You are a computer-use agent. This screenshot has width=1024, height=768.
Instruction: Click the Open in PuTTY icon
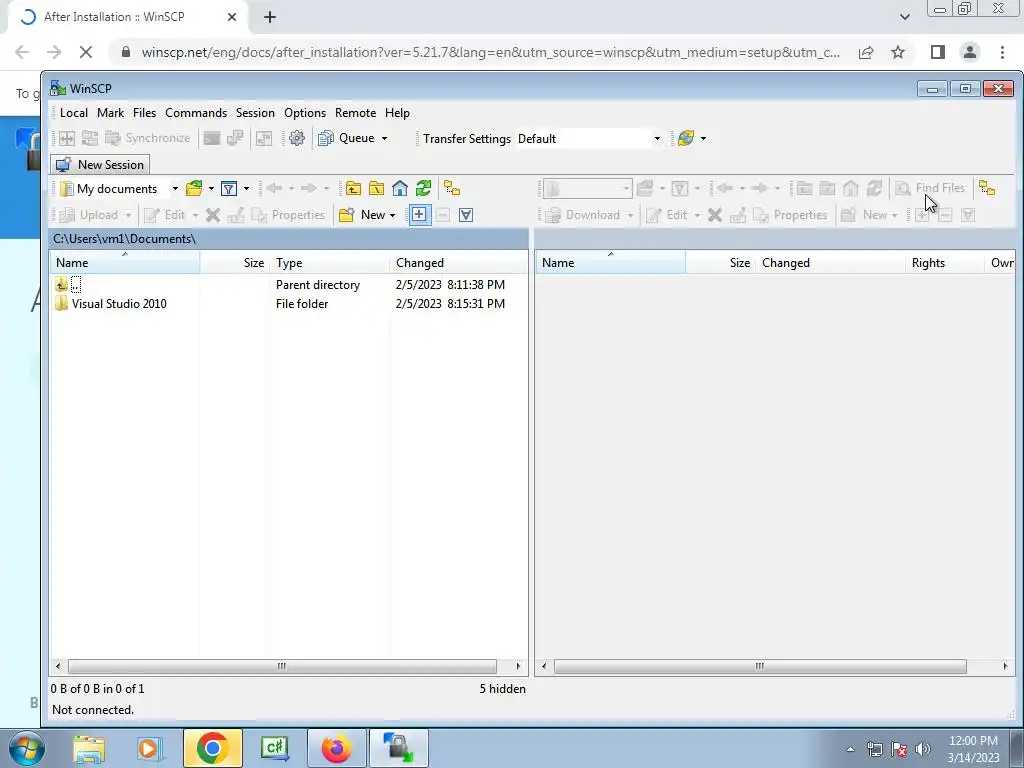(x=235, y=138)
